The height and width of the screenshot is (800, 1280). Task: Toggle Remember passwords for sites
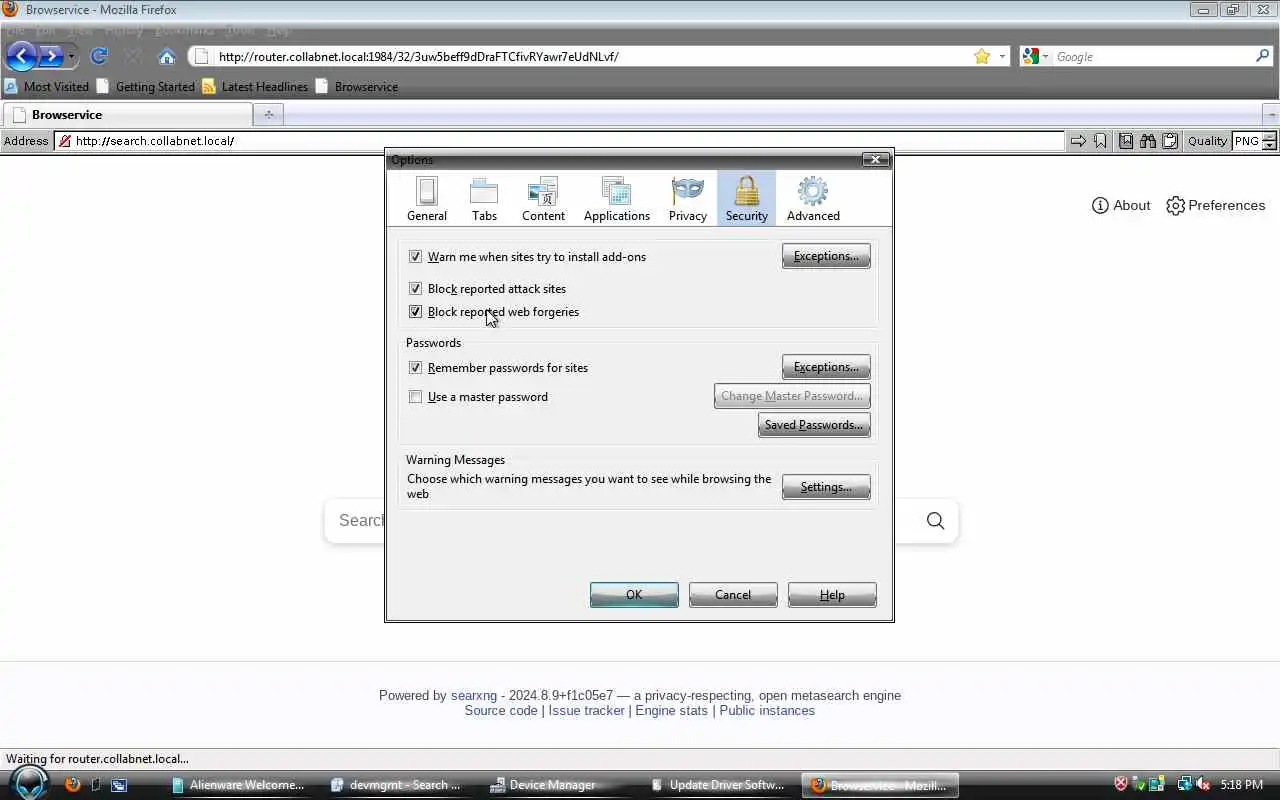click(415, 368)
